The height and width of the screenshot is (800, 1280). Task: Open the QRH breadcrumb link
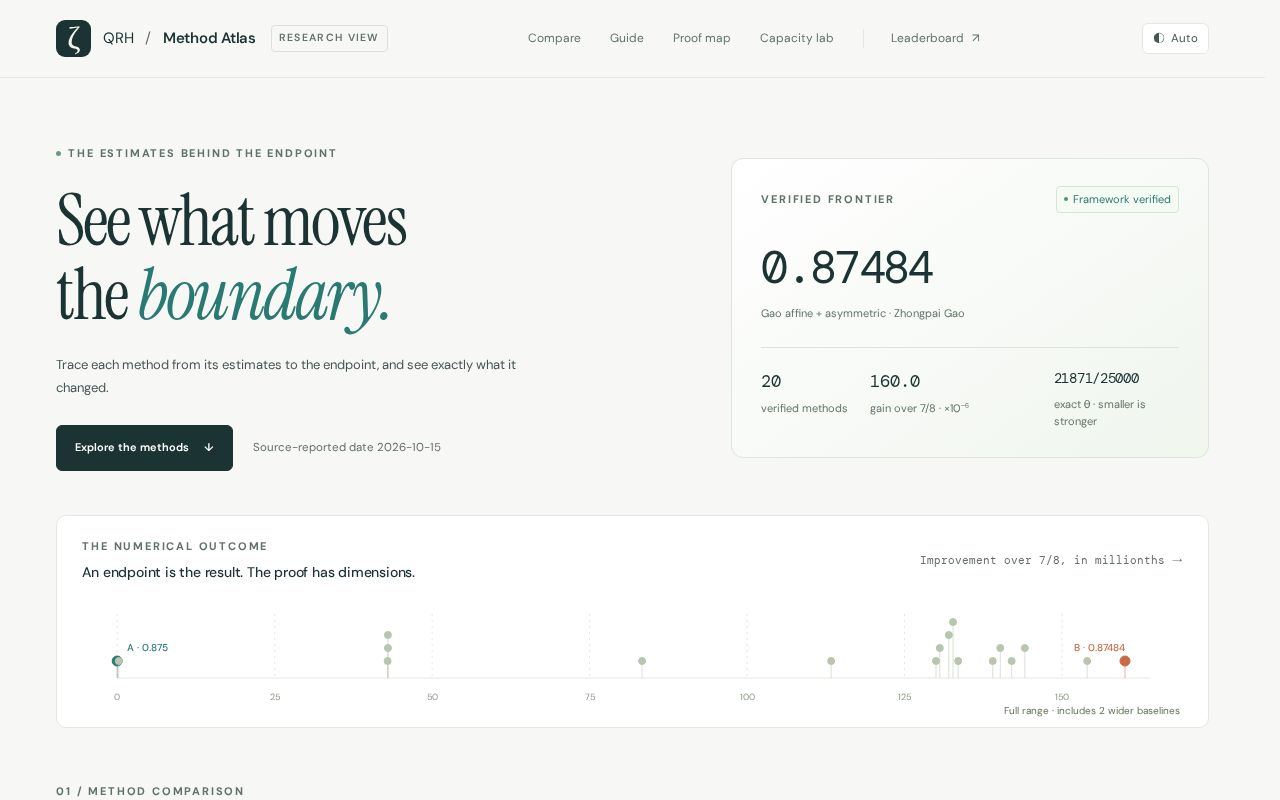pos(118,38)
